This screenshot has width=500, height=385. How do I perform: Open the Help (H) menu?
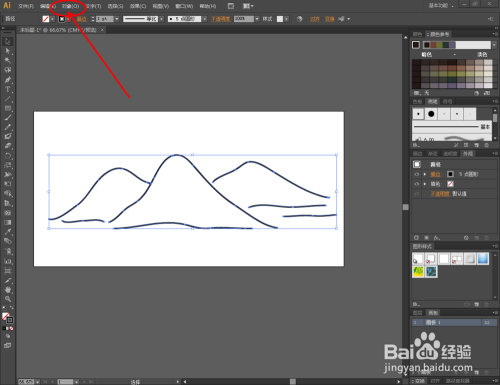[x=208, y=6]
